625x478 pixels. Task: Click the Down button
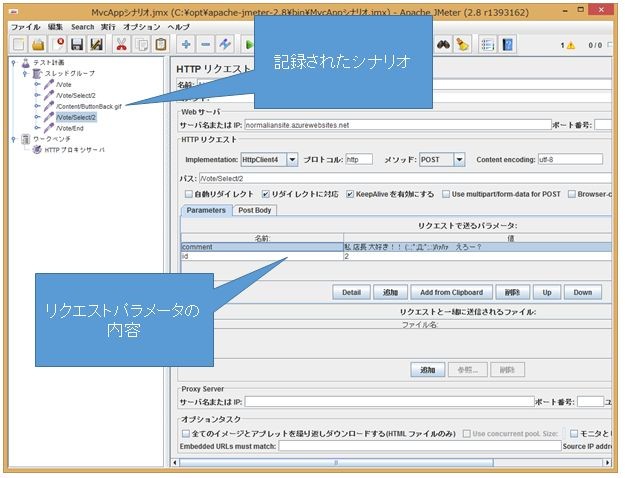pyautogui.click(x=583, y=293)
